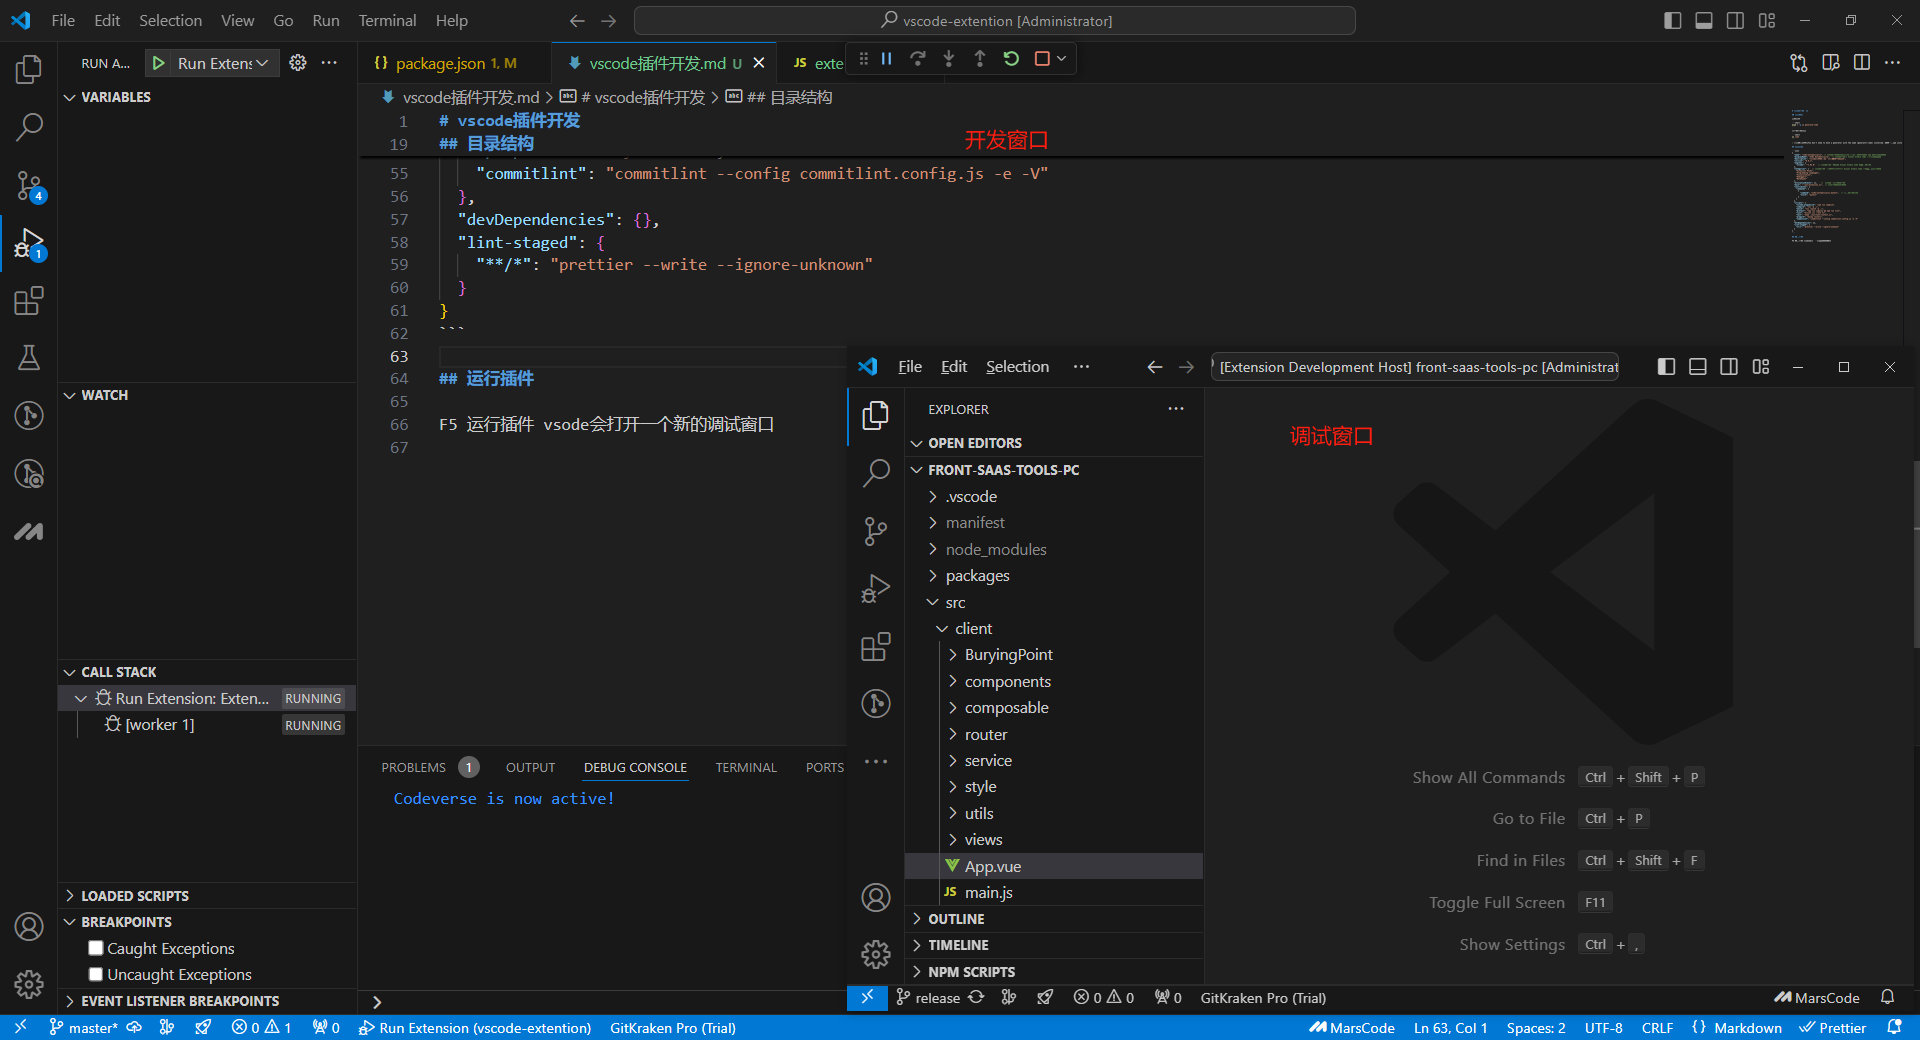Viewport: 1920px width, 1040px height.
Task: Open App.vue in the explorer tree
Action: click(x=1054, y=866)
